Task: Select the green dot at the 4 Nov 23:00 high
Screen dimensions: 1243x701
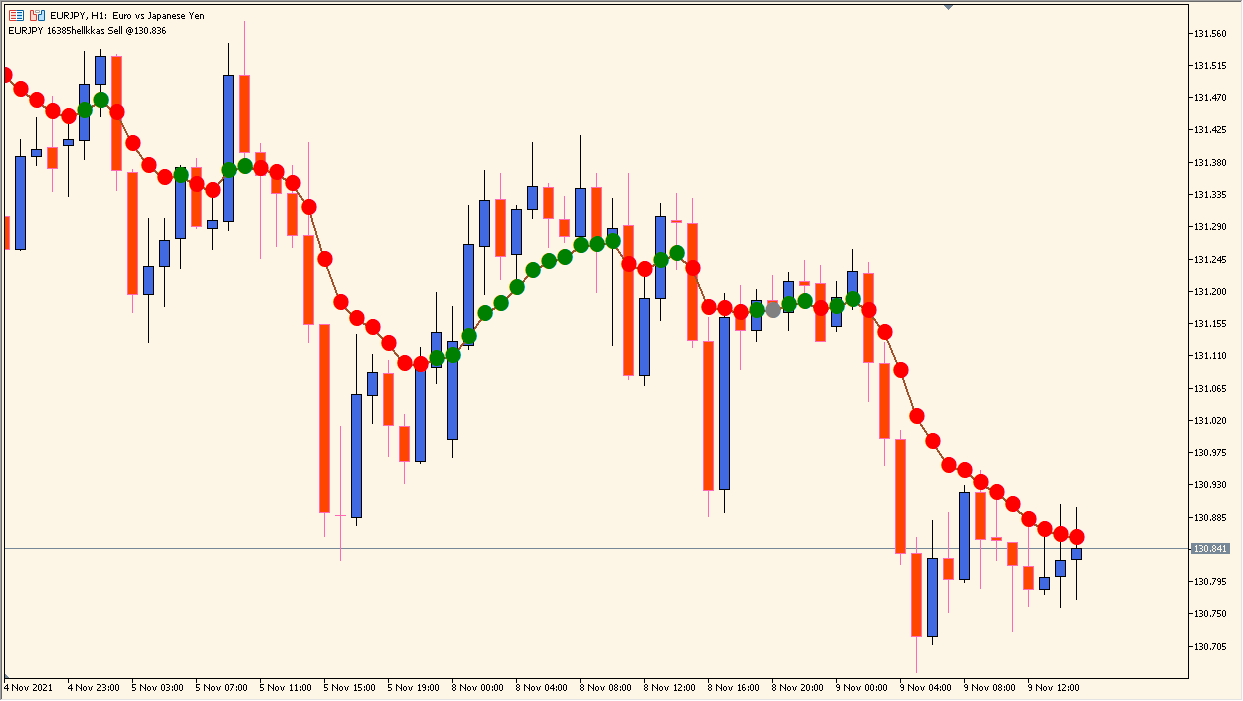Action: [100, 100]
